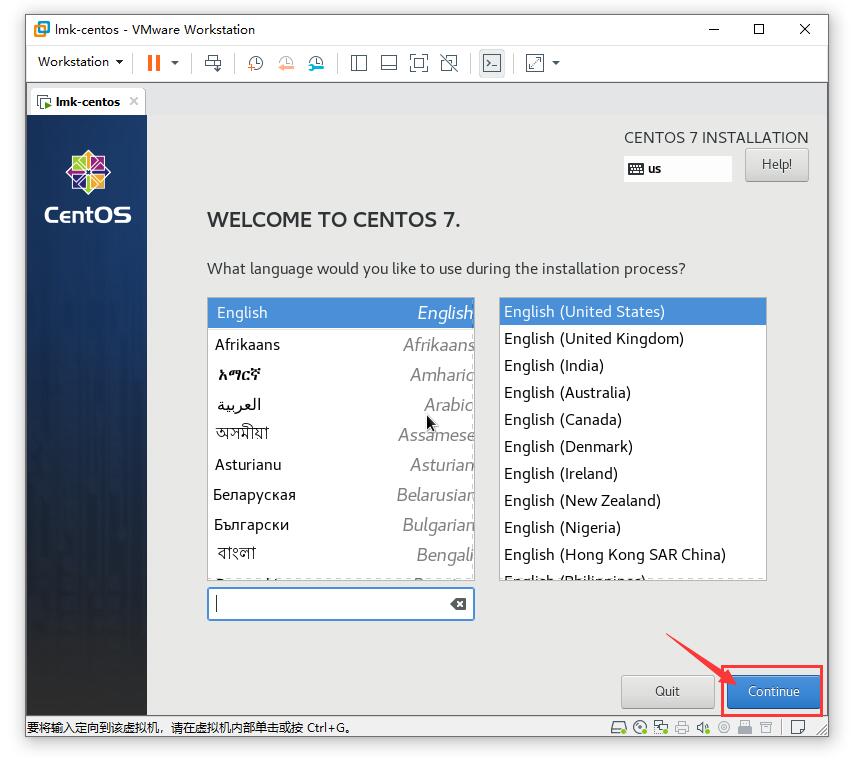The height and width of the screenshot is (770, 856).
Task: Close the lmk-centos tab
Action: click(134, 101)
